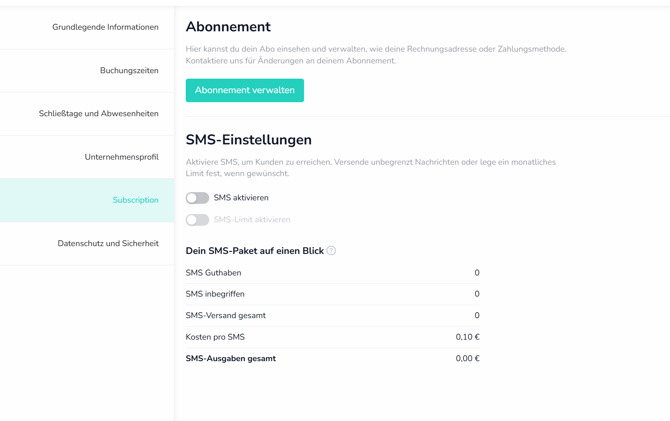
Task: Click the SMS-Ausgaben gesamt row label
Action: coord(230,359)
